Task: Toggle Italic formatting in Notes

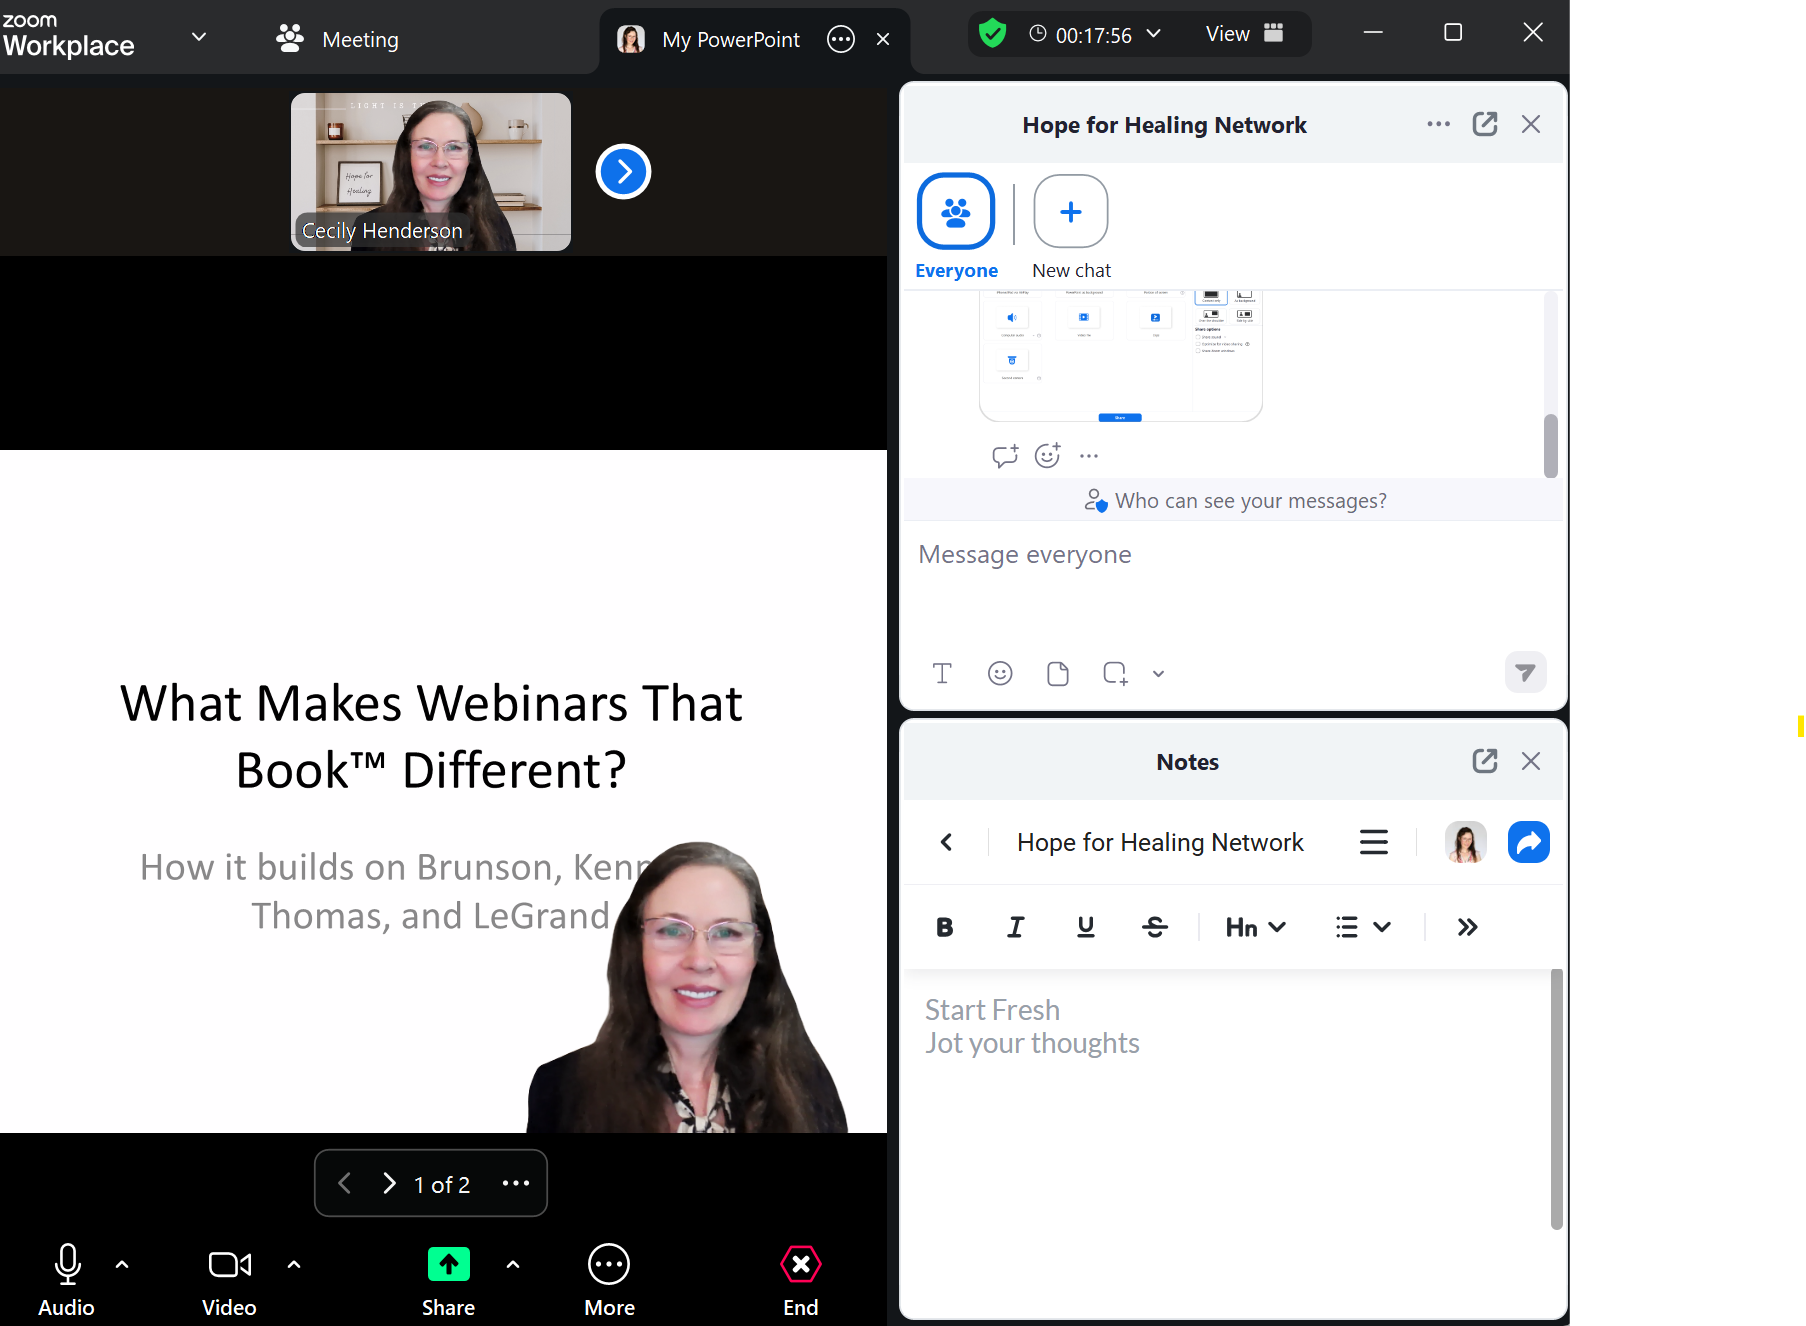Action: [x=1015, y=927]
